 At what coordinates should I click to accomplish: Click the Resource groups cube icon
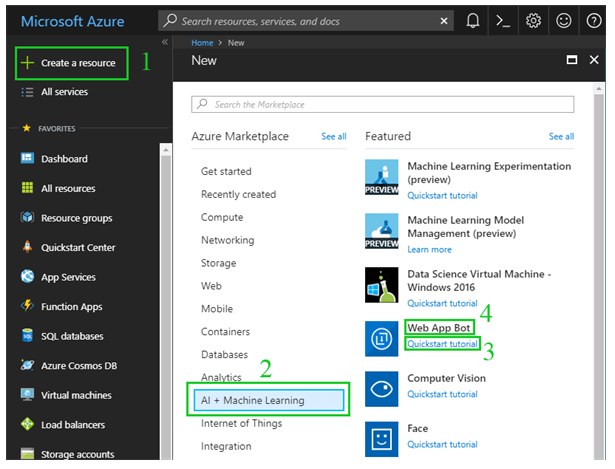pos(27,217)
